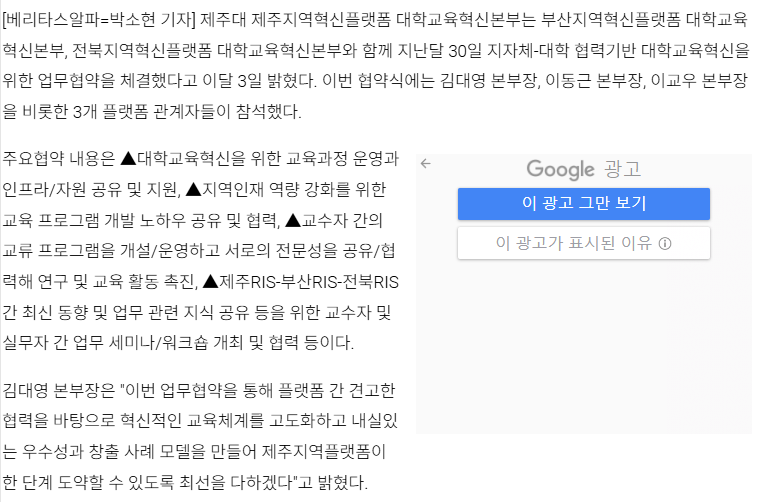The width and height of the screenshot is (766, 502).
Task: Click the info icon beside 이 광고가 표시된 이유
Action: (x=665, y=244)
